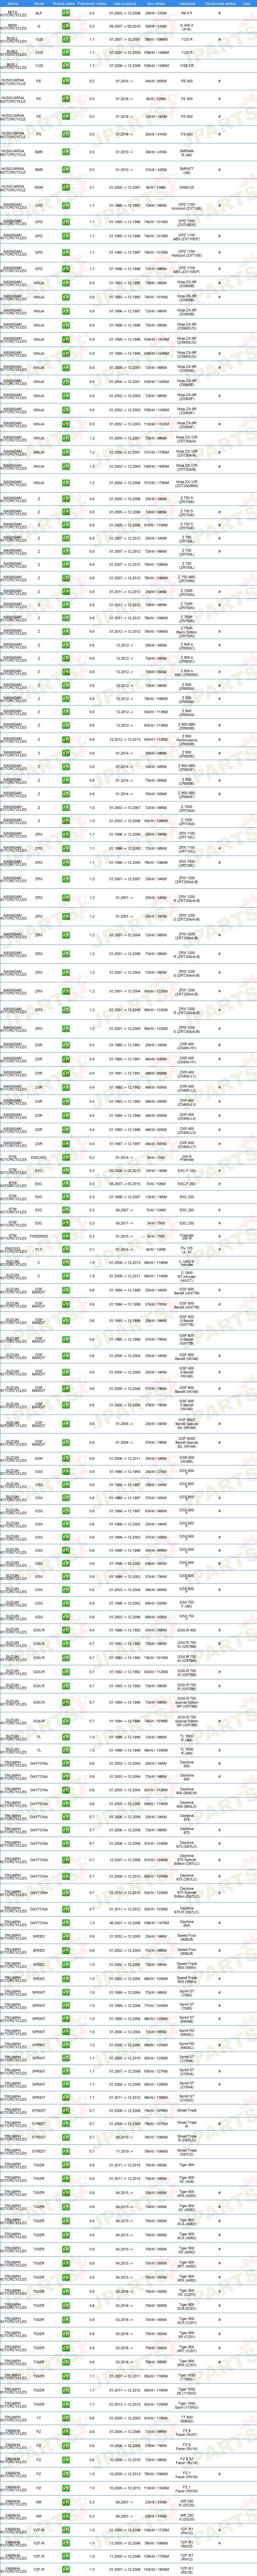Click the green icon in the 1125 CR row
Screen dimensions: 257x2576
point(66,65)
